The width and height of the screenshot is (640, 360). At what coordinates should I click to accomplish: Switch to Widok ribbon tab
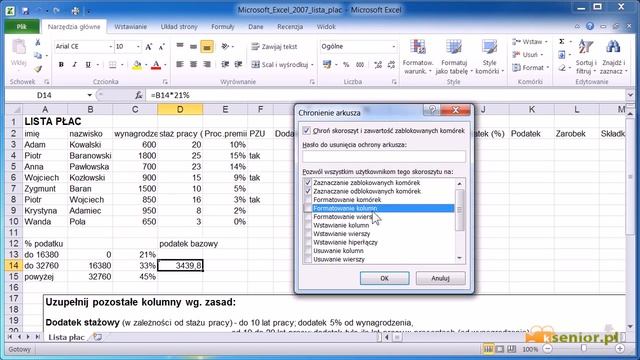326,27
